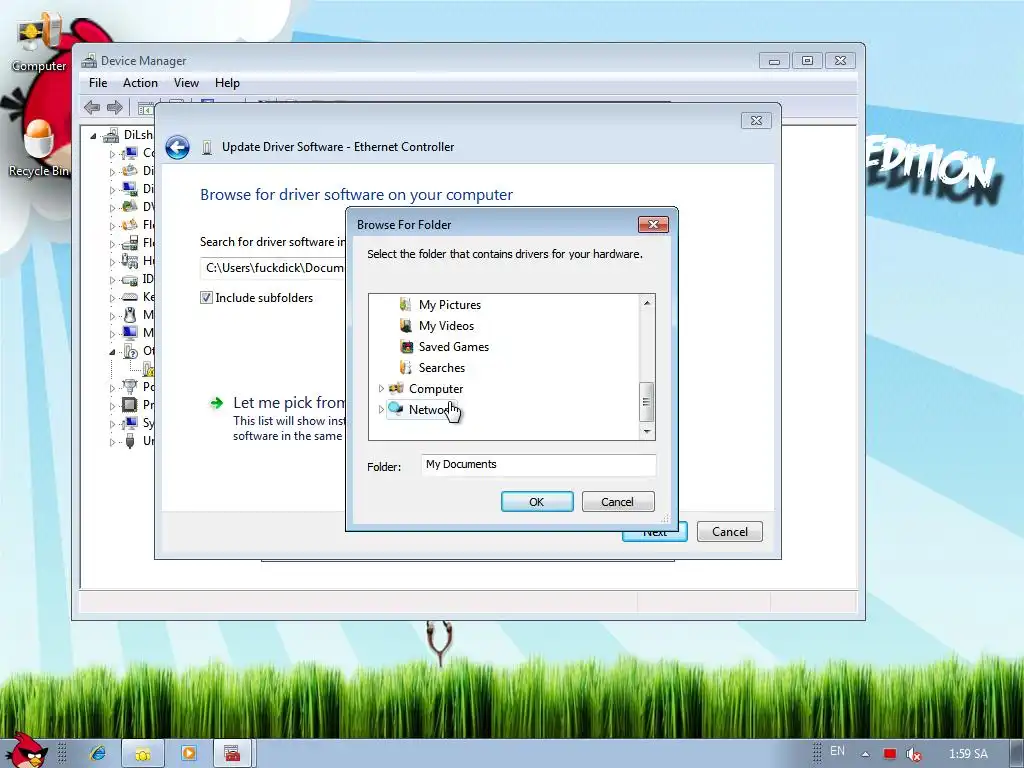1024x768 pixels.
Task: Expand the Floppy disk drives category
Action: coord(112,226)
